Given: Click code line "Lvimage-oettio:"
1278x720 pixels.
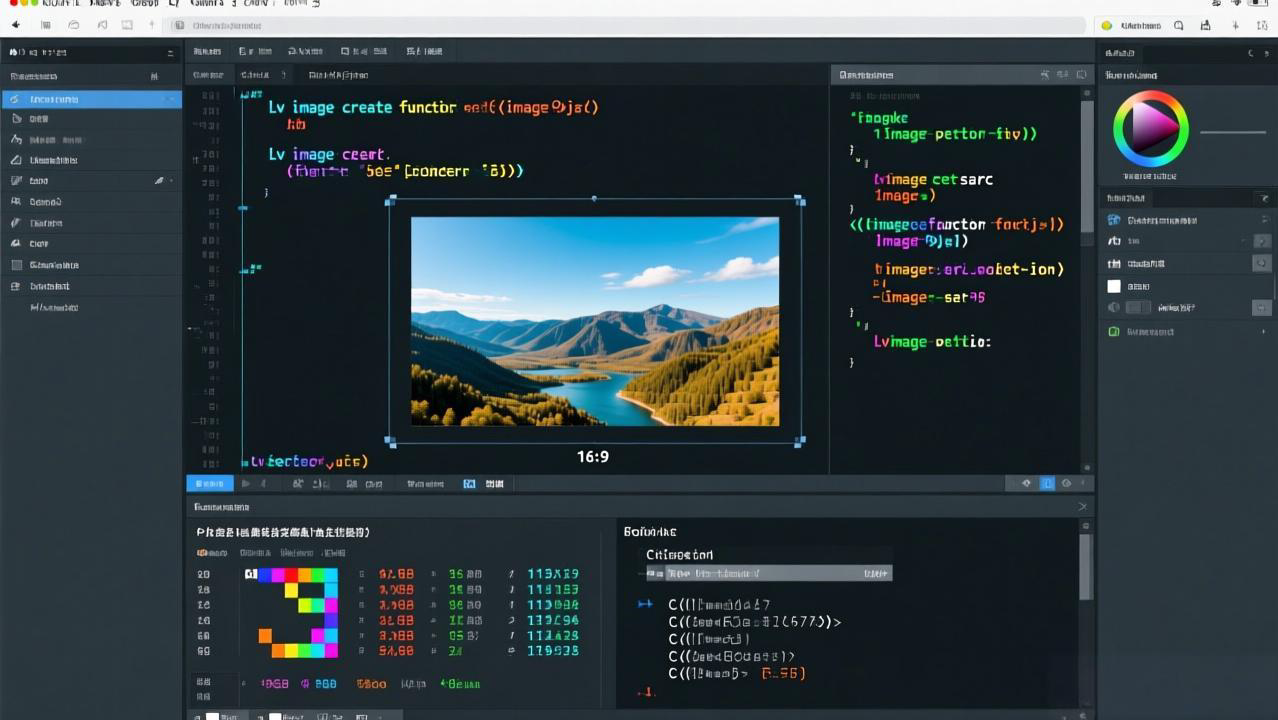Looking at the screenshot, I should point(932,342).
